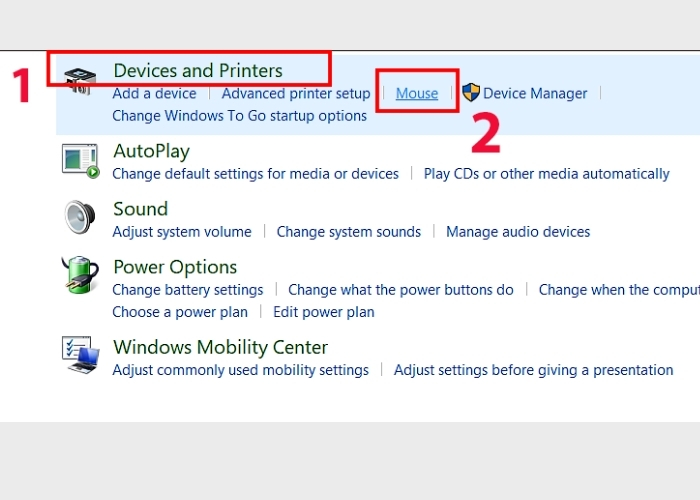This screenshot has width=700, height=500.
Task: Open the Mouse settings link
Action: [417, 93]
